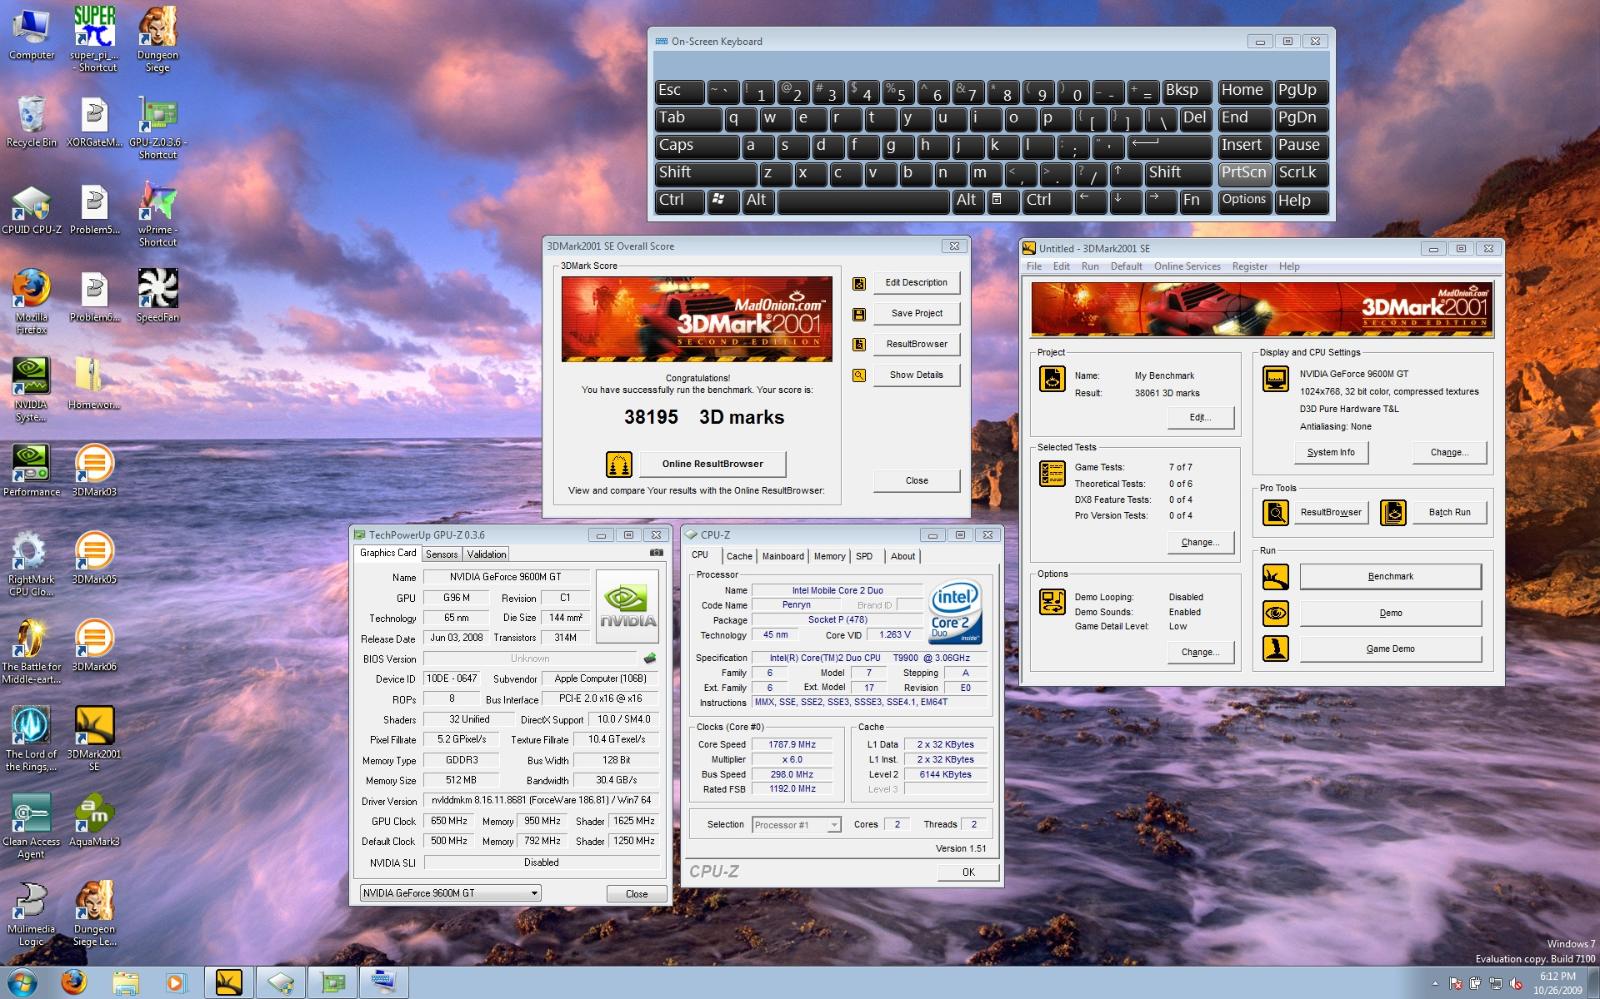Open the AquaMark3 desktop icon
This screenshot has width=1600, height=999.
tap(94, 820)
